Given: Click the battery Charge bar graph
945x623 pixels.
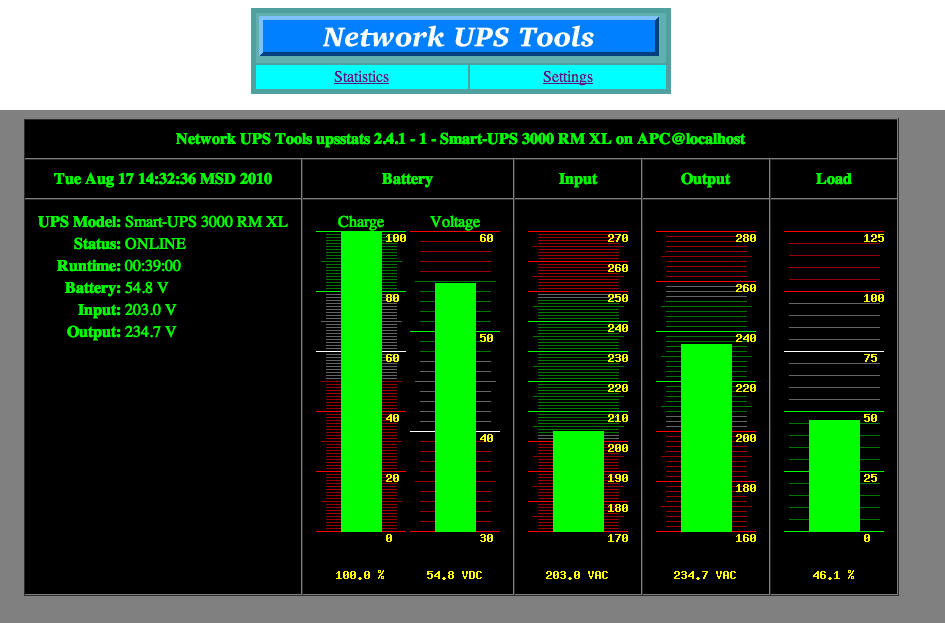Looking at the screenshot, I should pyautogui.click(x=361, y=385).
